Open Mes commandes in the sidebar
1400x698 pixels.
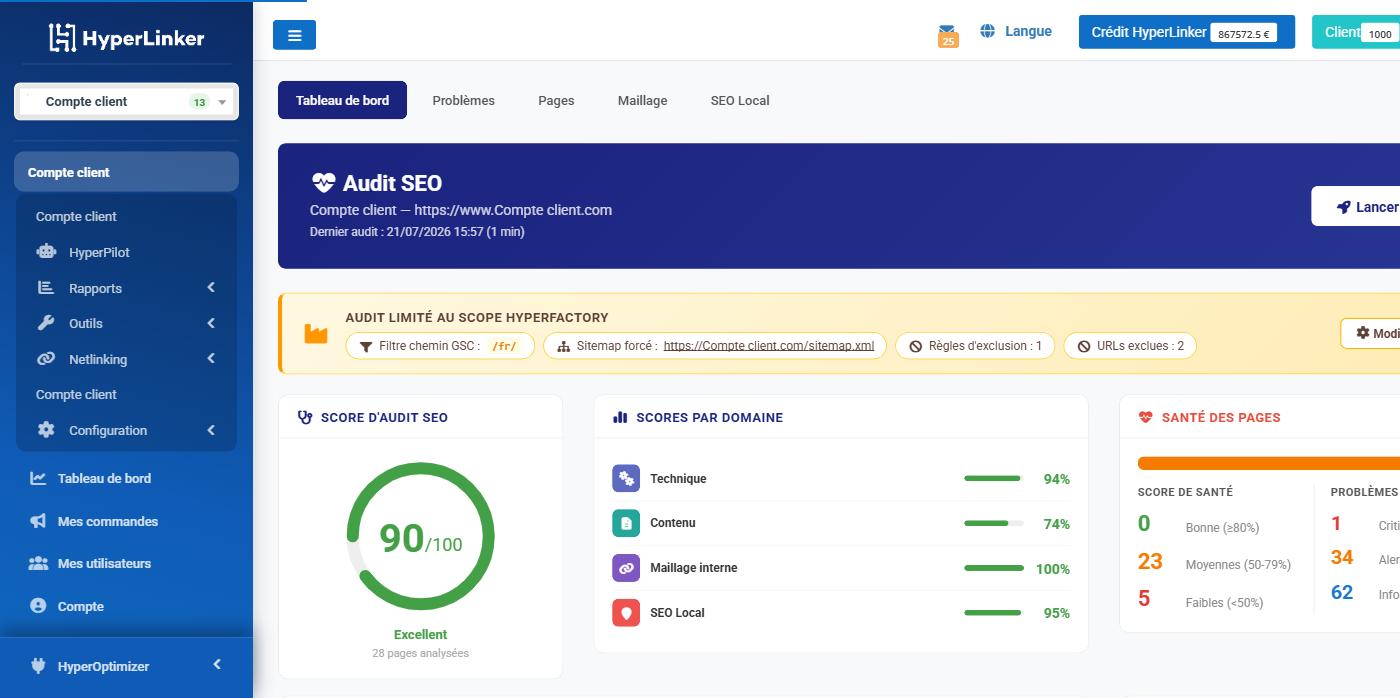tap(108, 521)
